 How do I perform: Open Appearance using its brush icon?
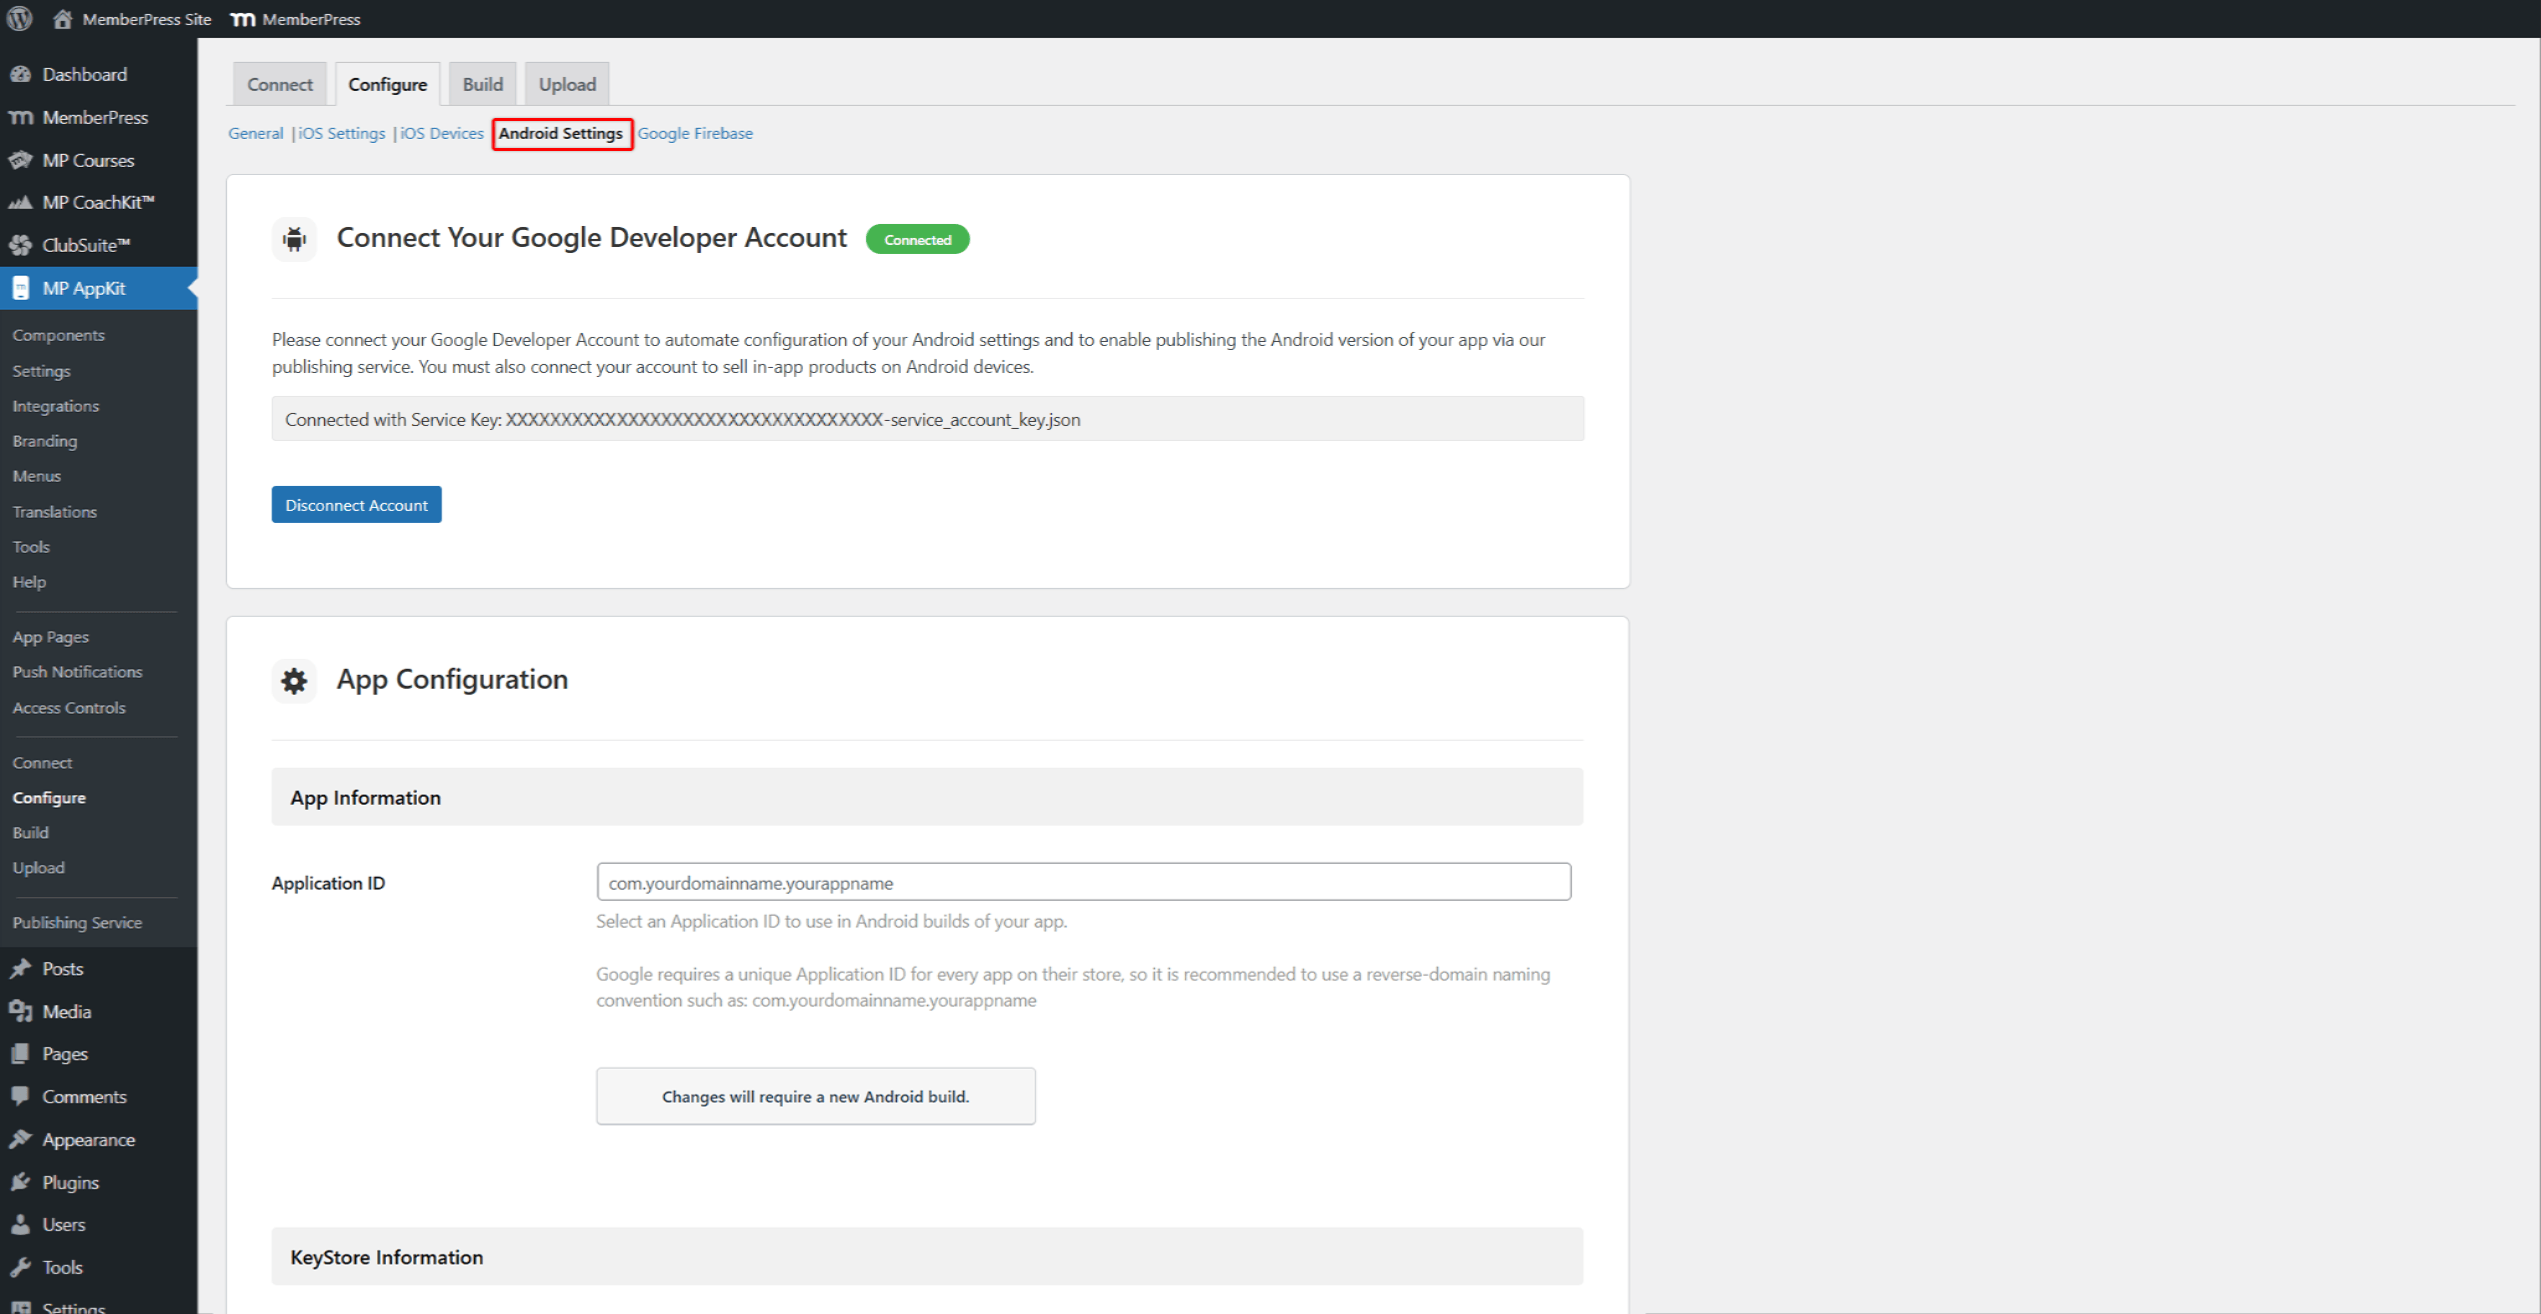[x=22, y=1139]
